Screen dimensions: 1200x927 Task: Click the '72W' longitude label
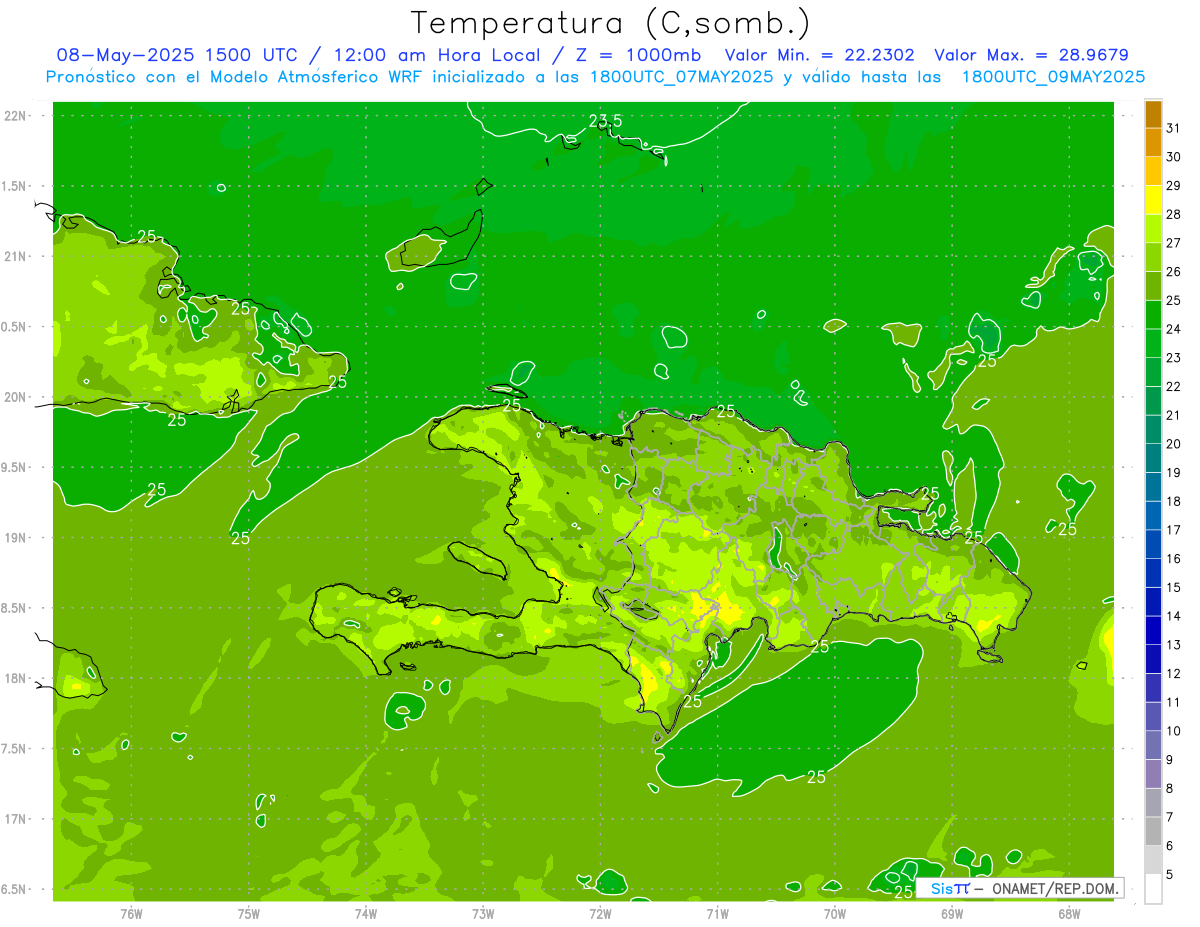(600, 914)
